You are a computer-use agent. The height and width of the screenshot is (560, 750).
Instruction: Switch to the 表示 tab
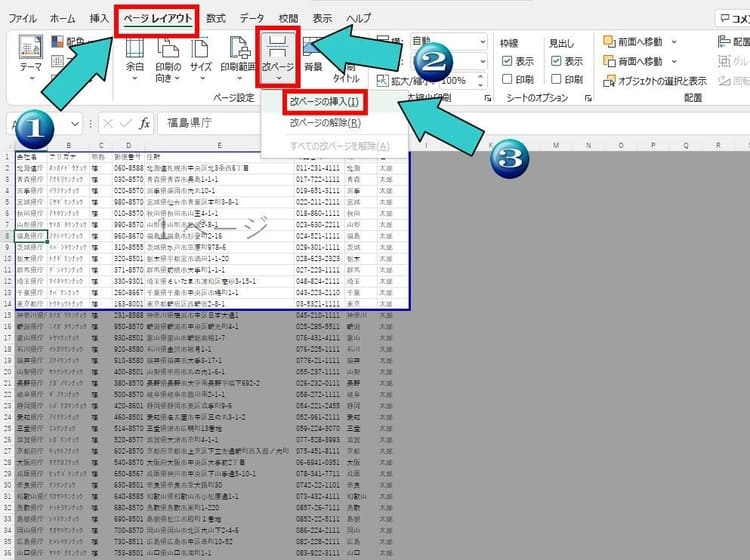pyautogui.click(x=322, y=19)
